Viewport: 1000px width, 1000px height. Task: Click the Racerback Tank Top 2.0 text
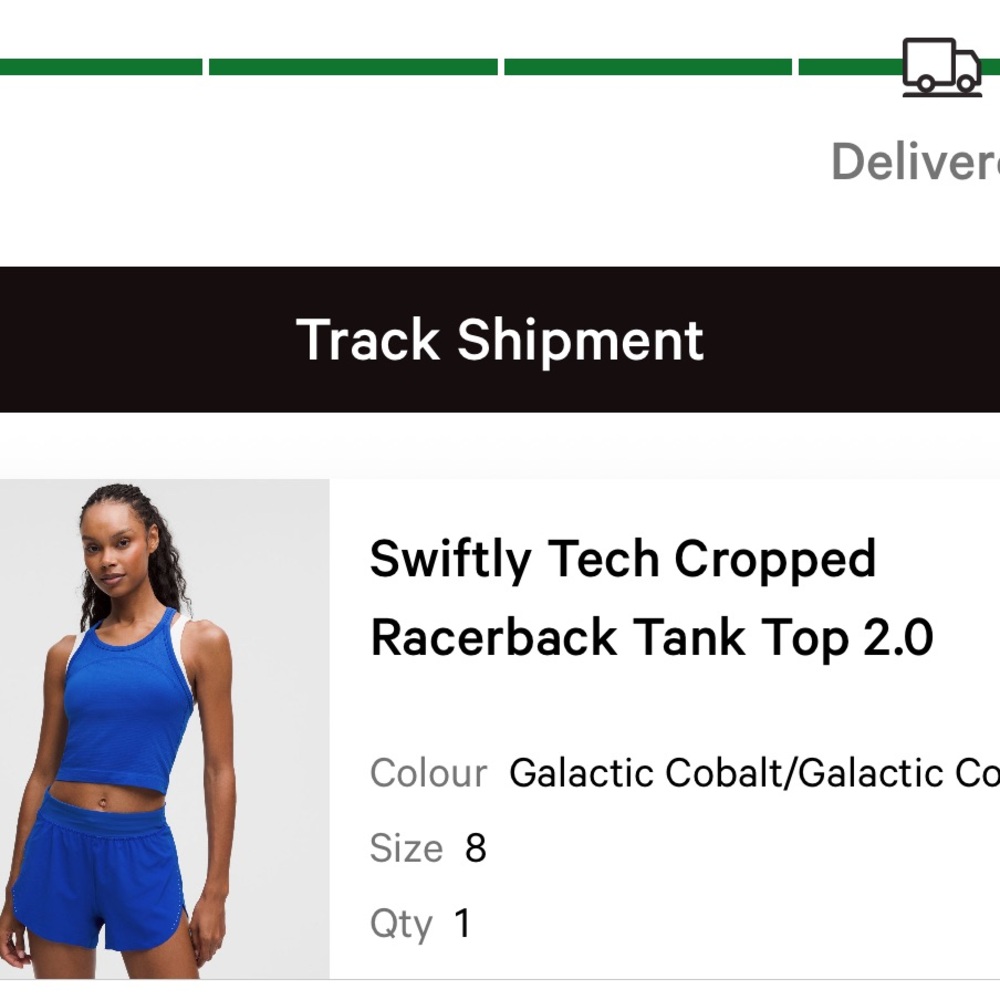(651, 637)
